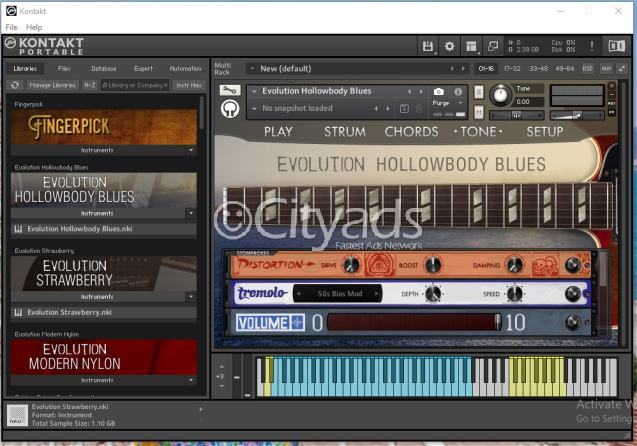
Task: Toggle the instrument Solo button
Action: click(479, 92)
